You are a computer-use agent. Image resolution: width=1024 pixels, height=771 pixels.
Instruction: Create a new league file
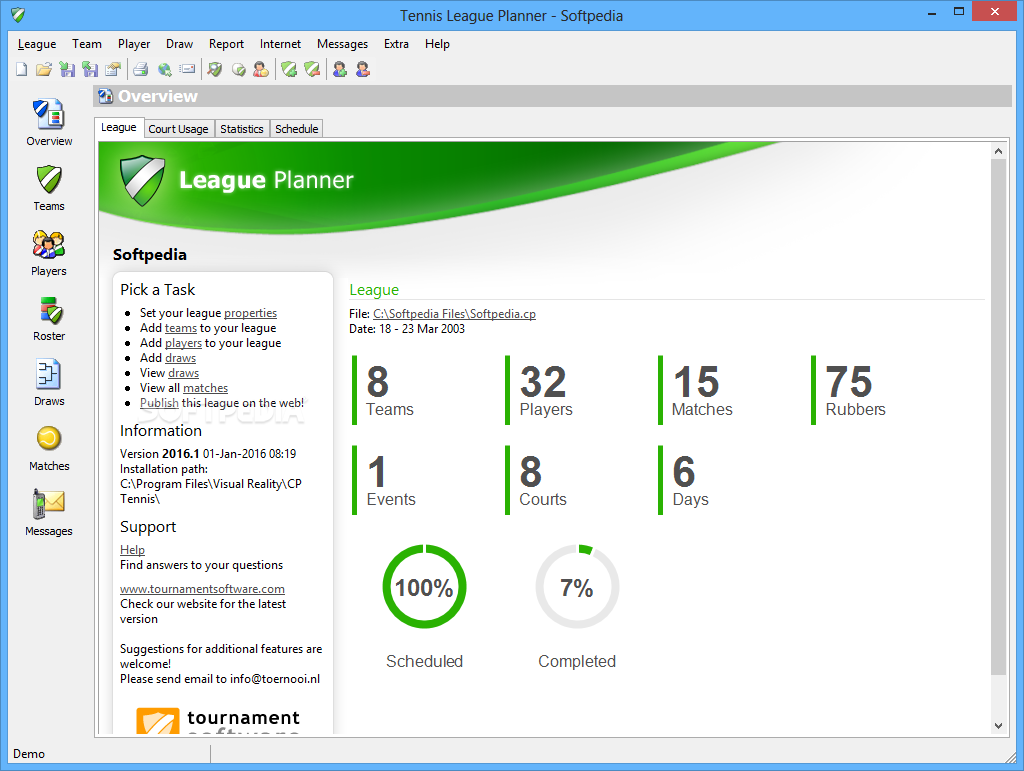point(22,69)
